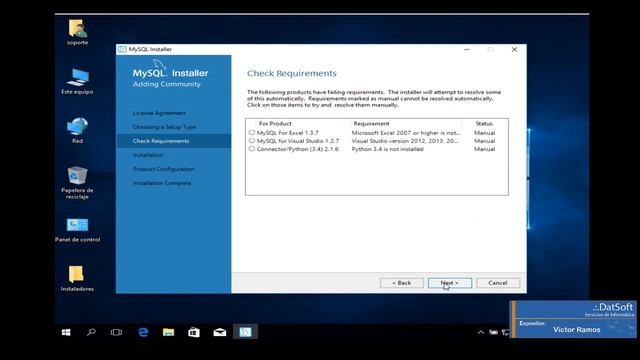This screenshot has height=360, width=640.
Task: Open the soporte user folder icon
Action: pyautogui.click(x=78, y=29)
